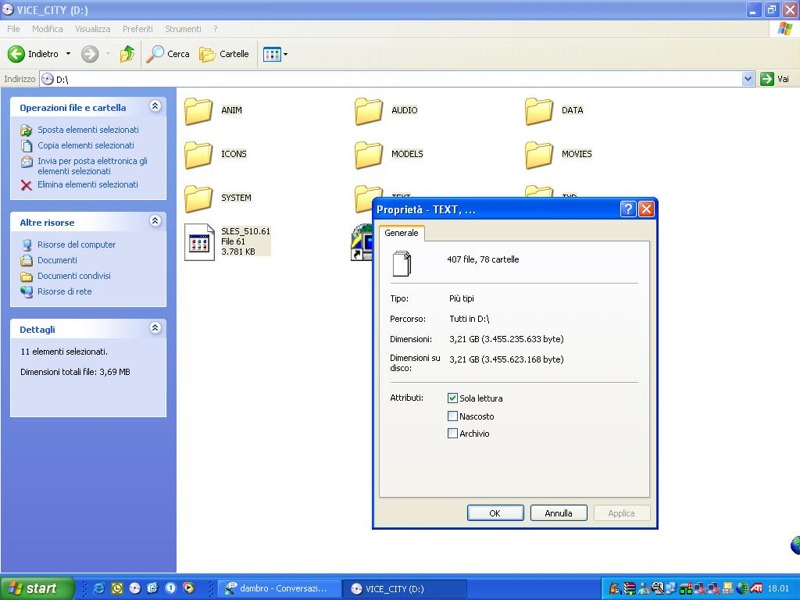Open the Strumenti menu
The height and width of the screenshot is (600, 800).
coord(183,29)
